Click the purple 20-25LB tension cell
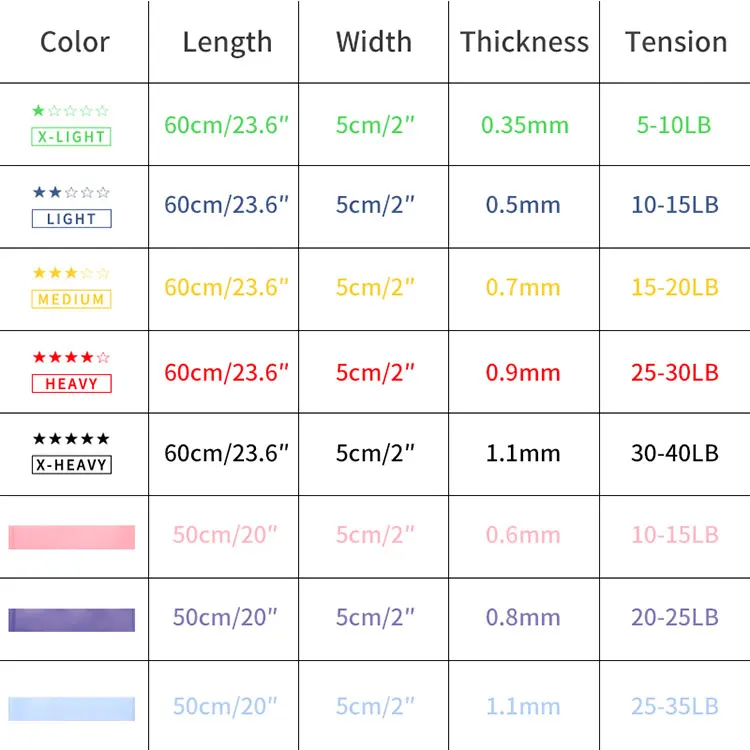750x750 pixels. click(x=674, y=617)
